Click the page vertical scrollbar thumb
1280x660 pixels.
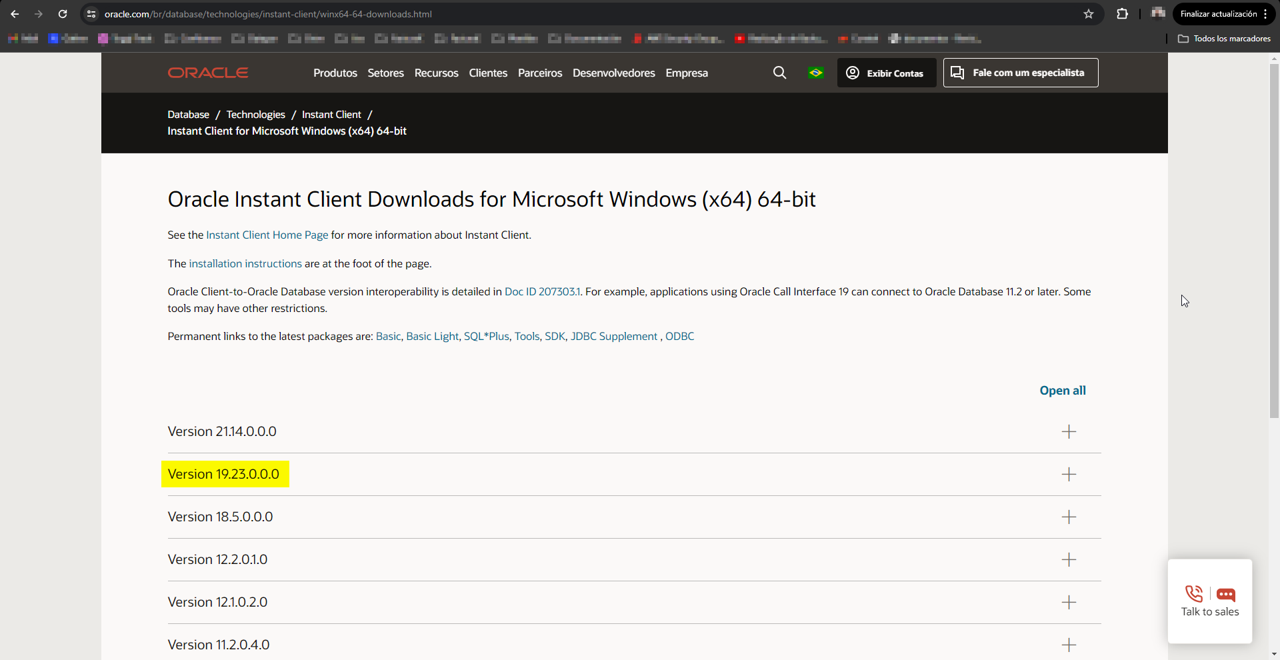click(x=1274, y=242)
